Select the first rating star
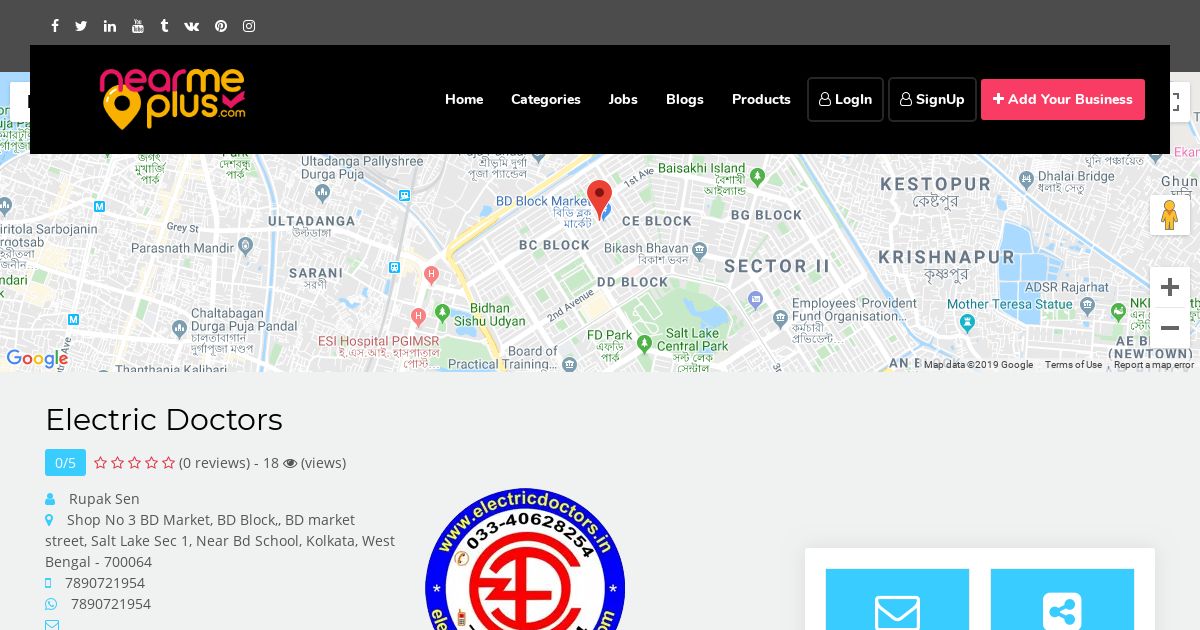1200x630 pixels. click(101, 463)
